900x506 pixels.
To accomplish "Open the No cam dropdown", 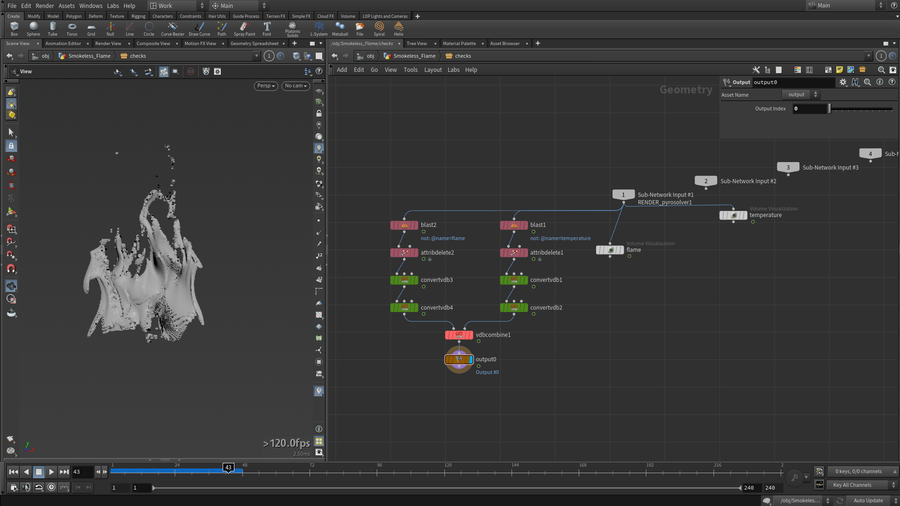I will pyautogui.click(x=295, y=86).
